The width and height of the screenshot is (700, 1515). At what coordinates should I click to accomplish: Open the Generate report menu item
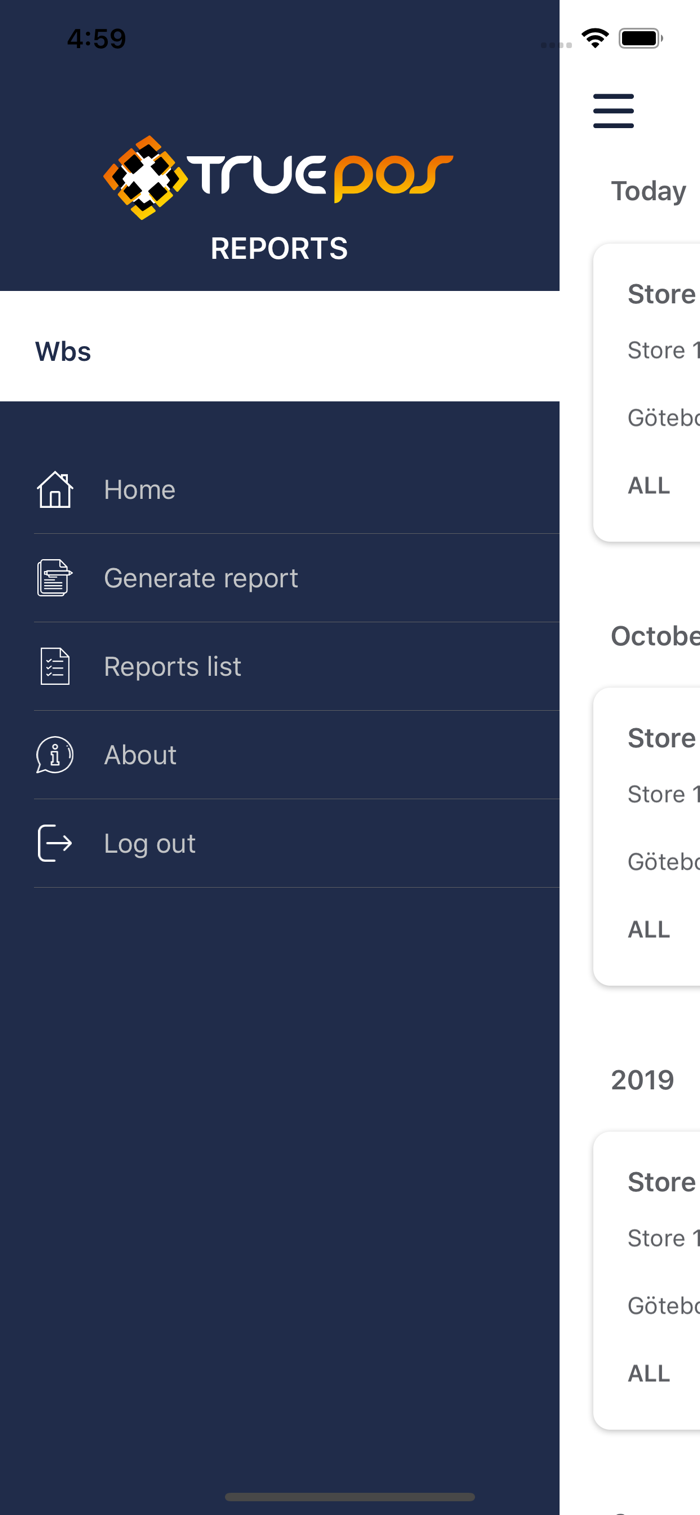(297, 578)
